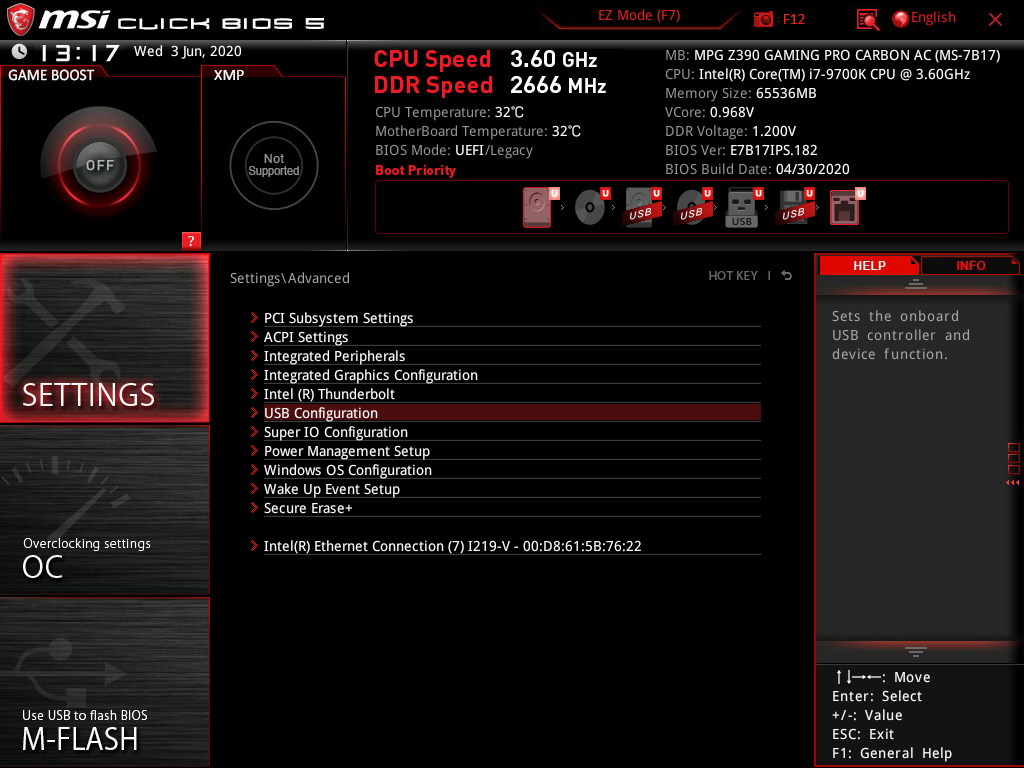Expand PCI Subsystem Settings via its arrow

click(254, 318)
